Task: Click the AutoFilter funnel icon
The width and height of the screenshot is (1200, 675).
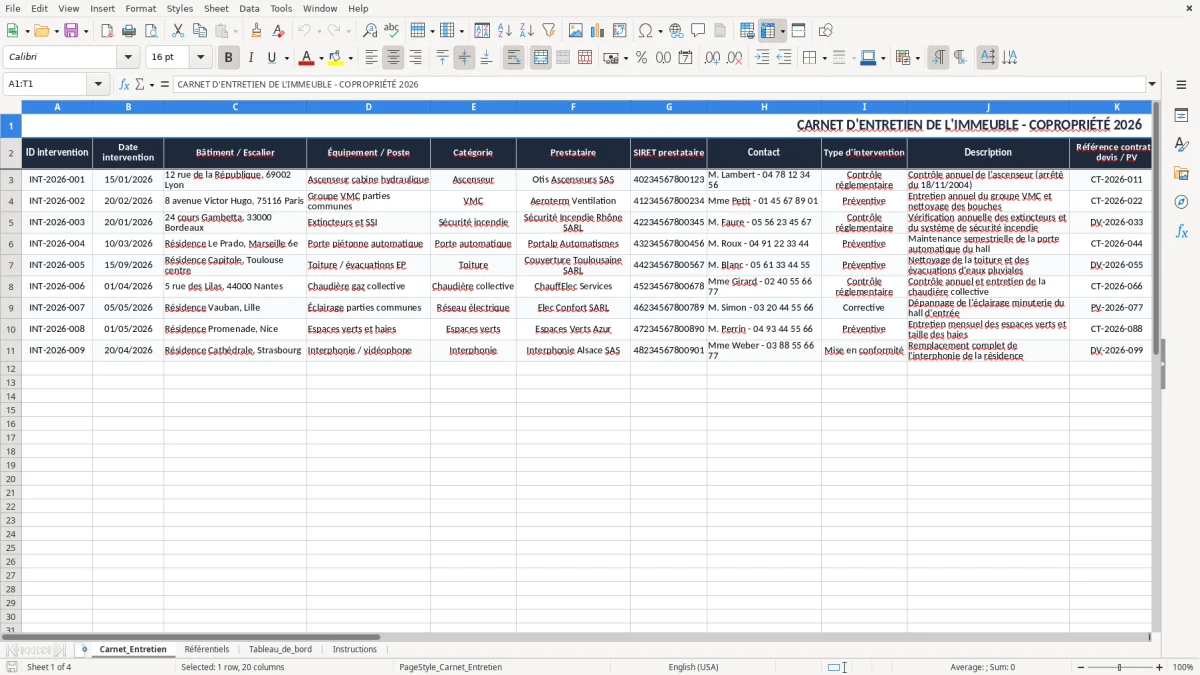Action: (549, 31)
